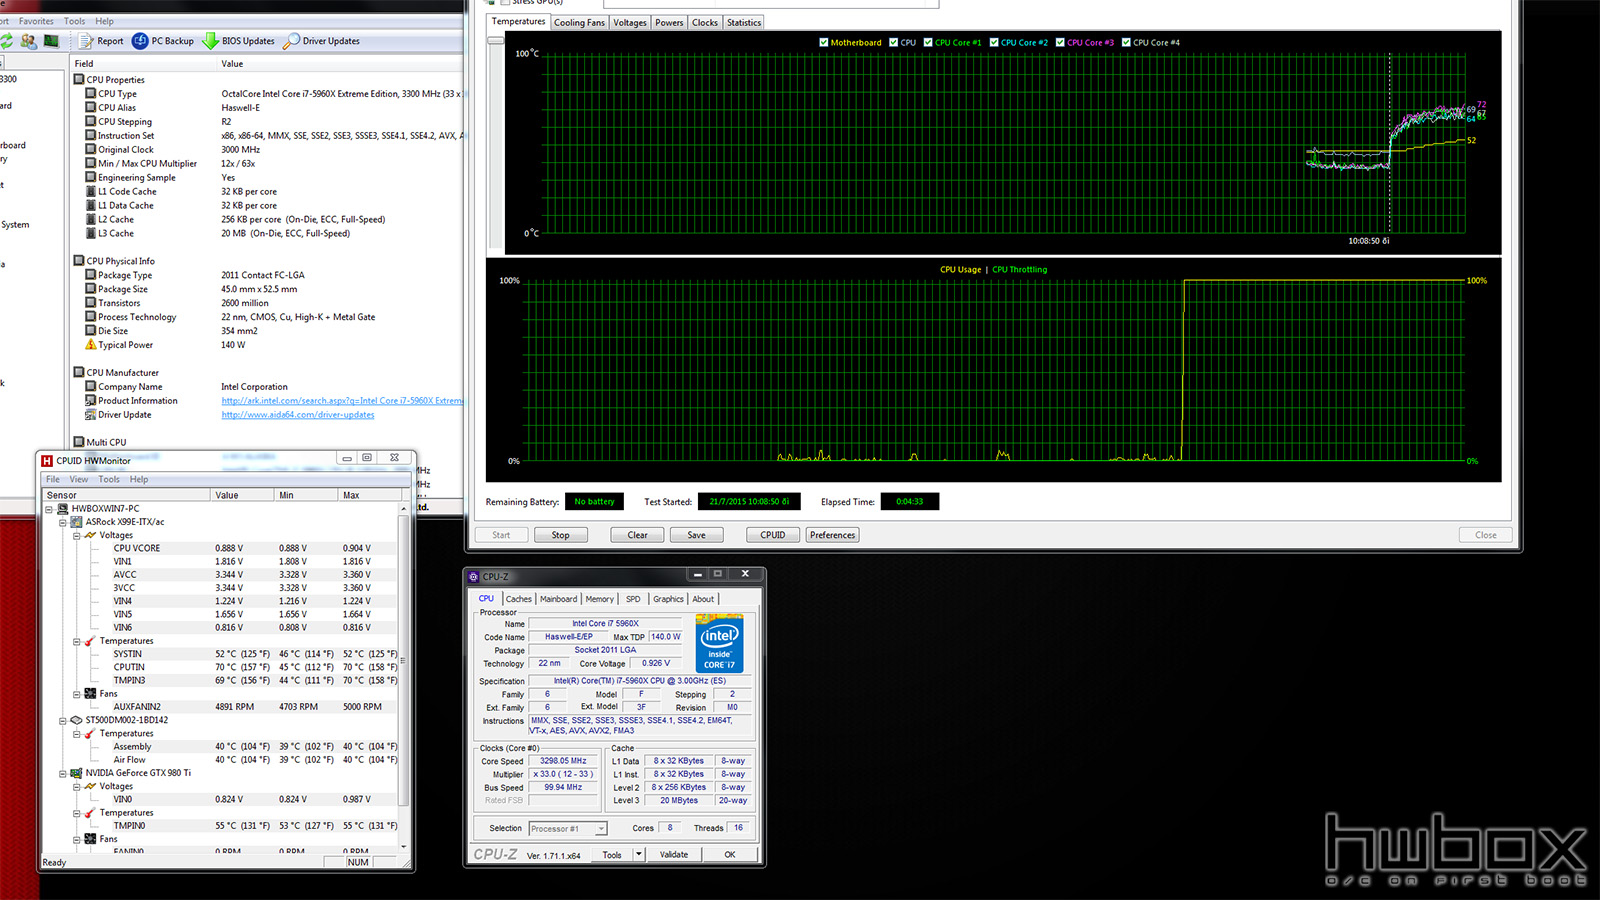This screenshot has height=900, width=1600.
Task: Click the Field column header in AIDA64
Action: pyautogui.click(x=143, y=63)
